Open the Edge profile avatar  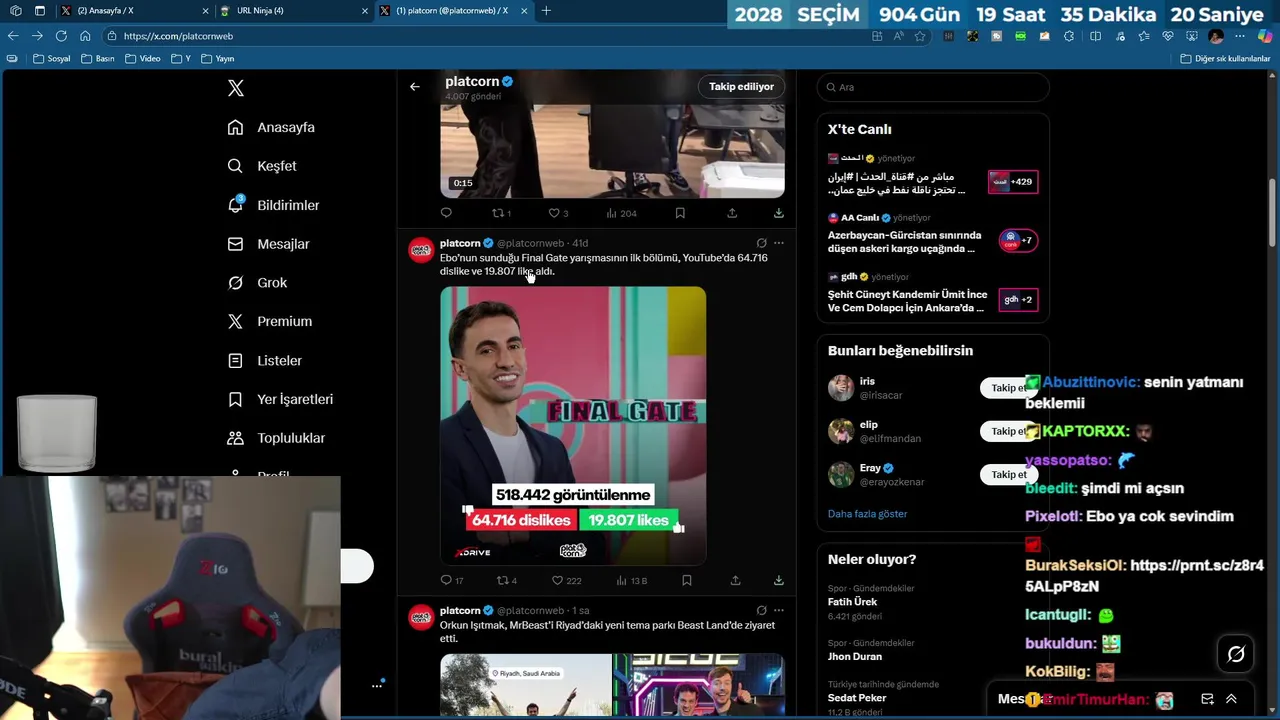(1216, 36)
